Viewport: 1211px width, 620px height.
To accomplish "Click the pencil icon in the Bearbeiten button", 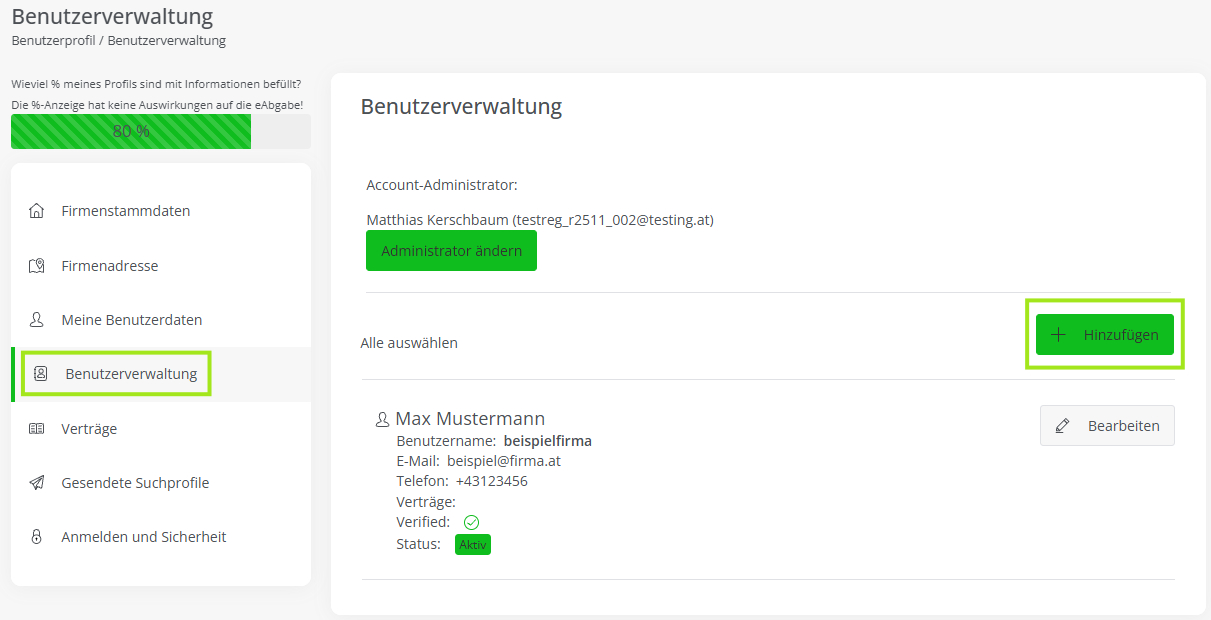I will (1062, 426).
